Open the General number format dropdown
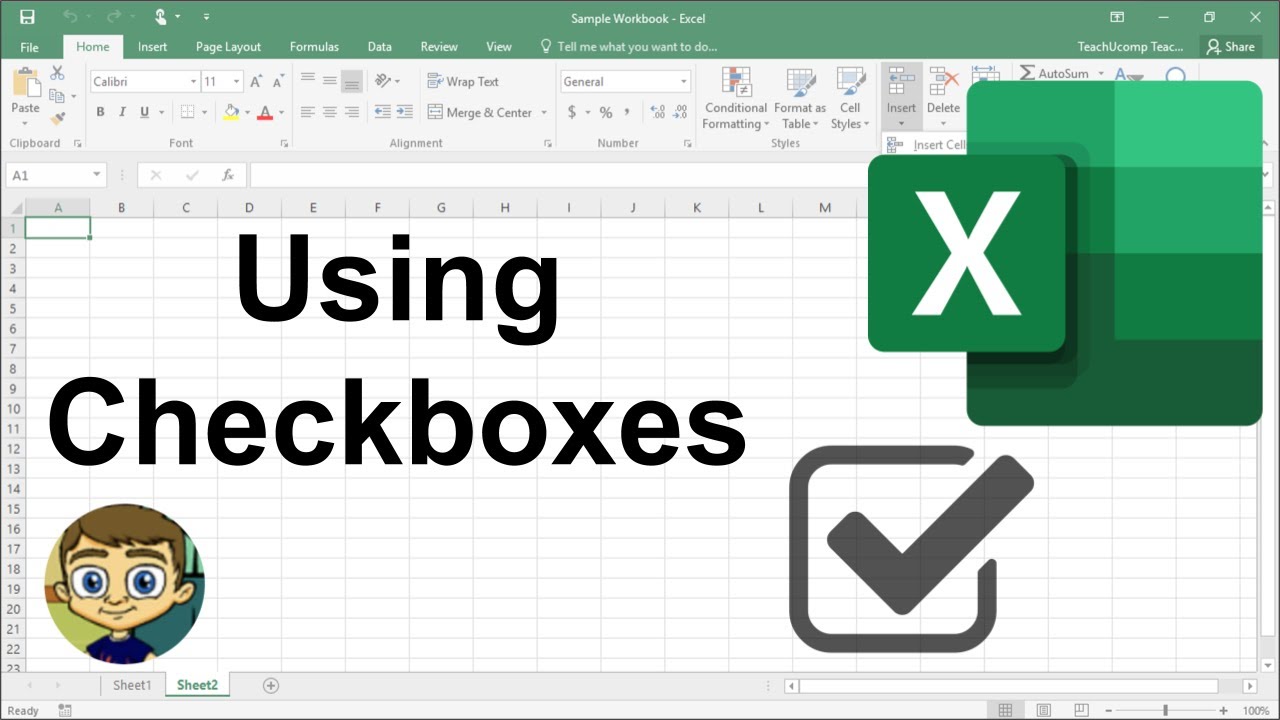 tap(684, 82)
